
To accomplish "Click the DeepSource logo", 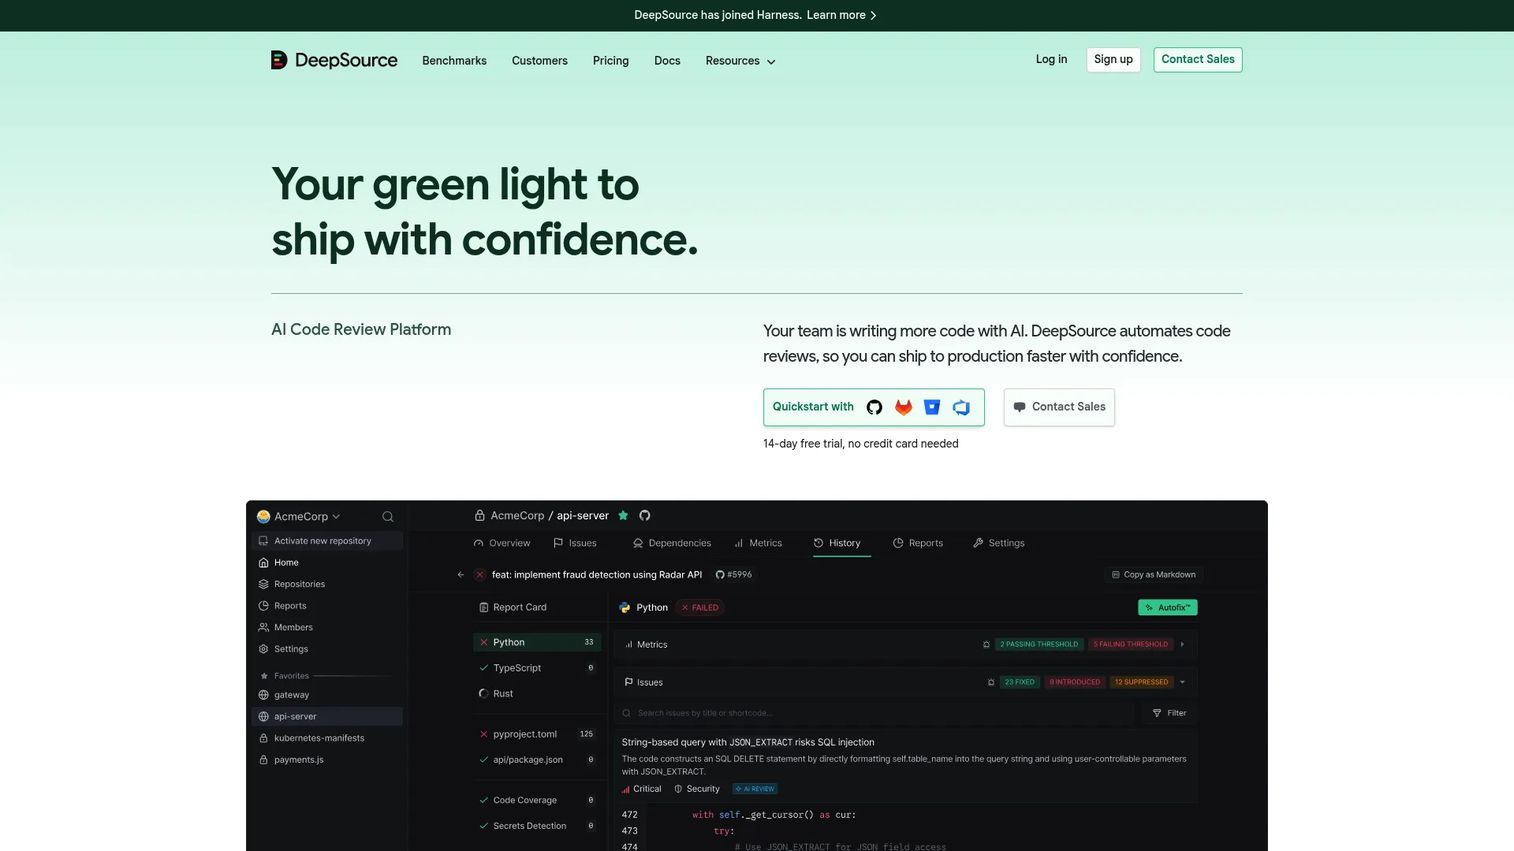I will pyautogui.click(x=334, y=60).
